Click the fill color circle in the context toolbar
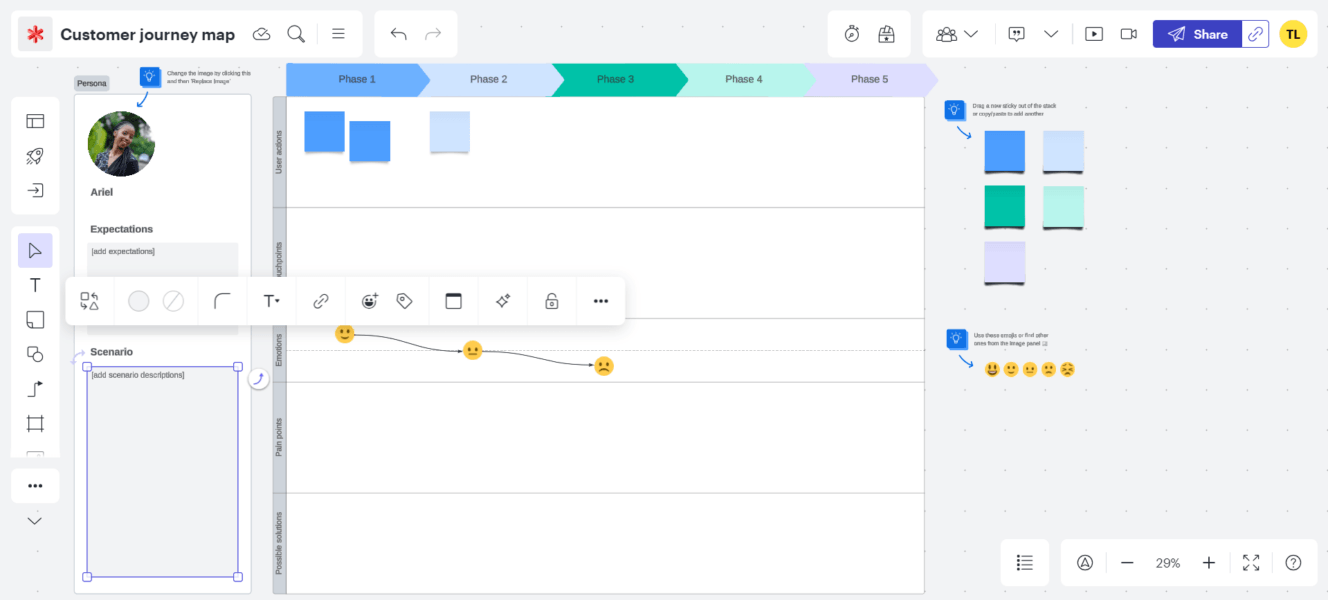Screen dimensions: 1328x600 click(138, 300)
